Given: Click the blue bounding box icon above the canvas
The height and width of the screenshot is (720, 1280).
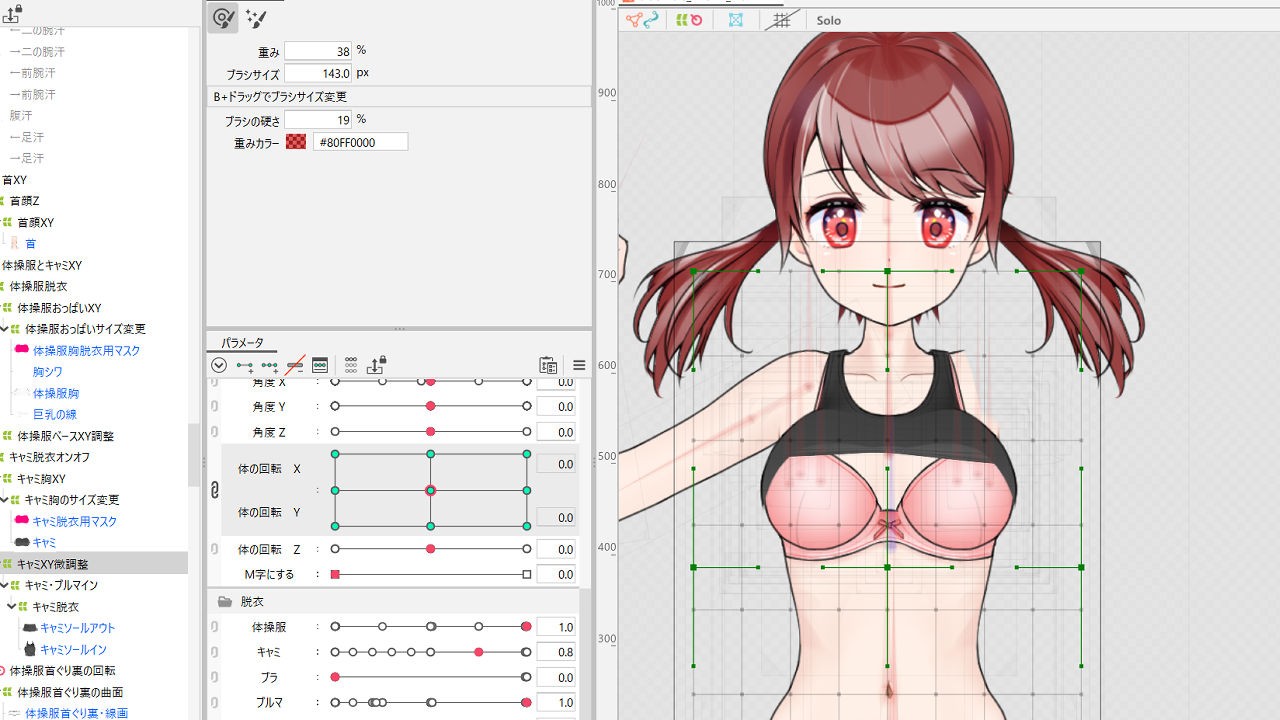Looking at the screenshot, I should point(737,19).
